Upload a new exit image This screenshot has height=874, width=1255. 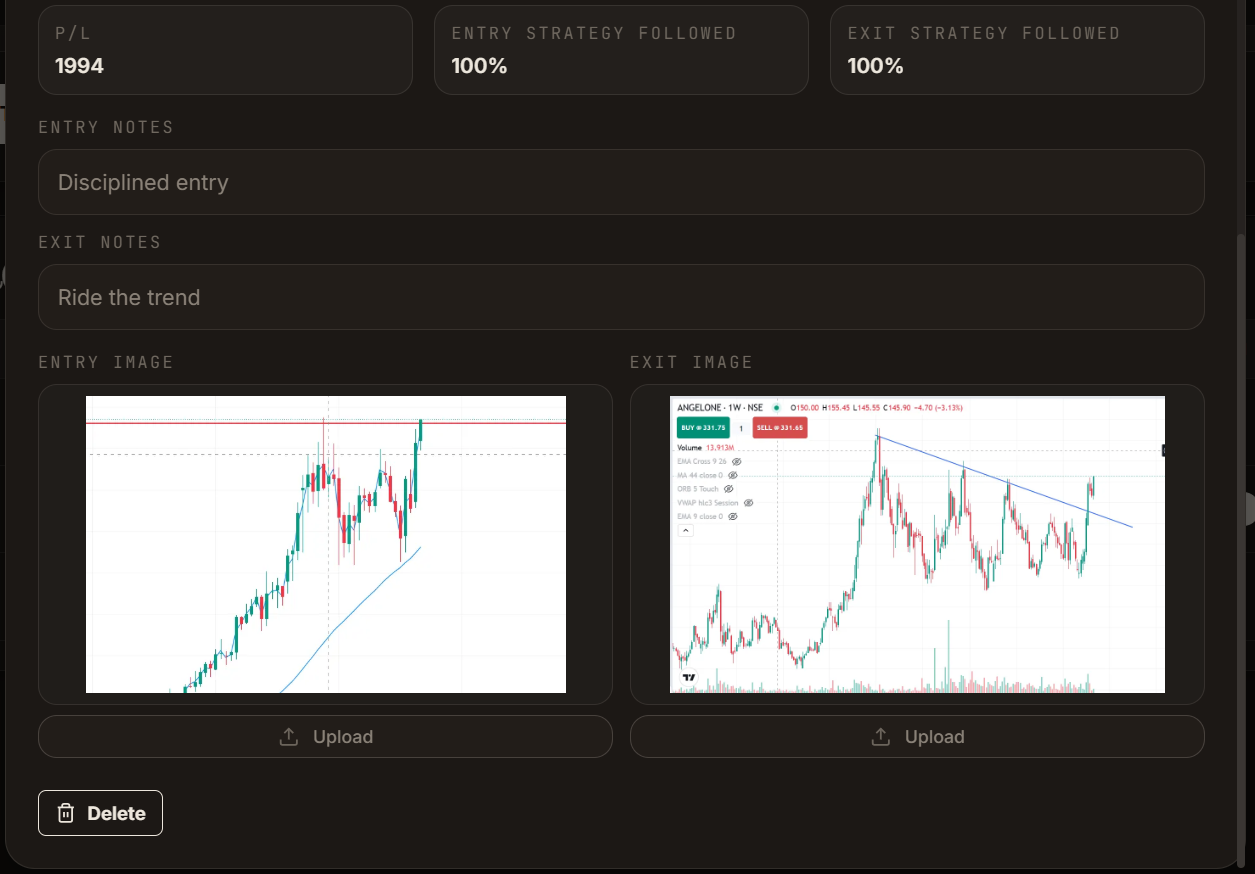pos(917,737)
